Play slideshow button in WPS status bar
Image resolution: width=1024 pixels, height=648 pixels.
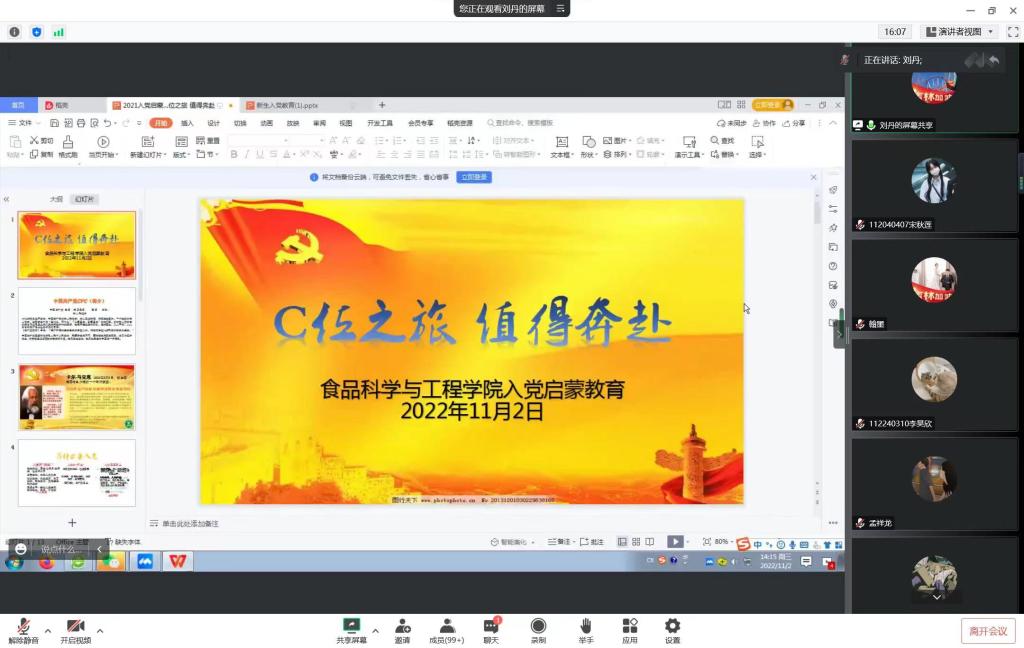pyautogui.click(x=675, y=542)
